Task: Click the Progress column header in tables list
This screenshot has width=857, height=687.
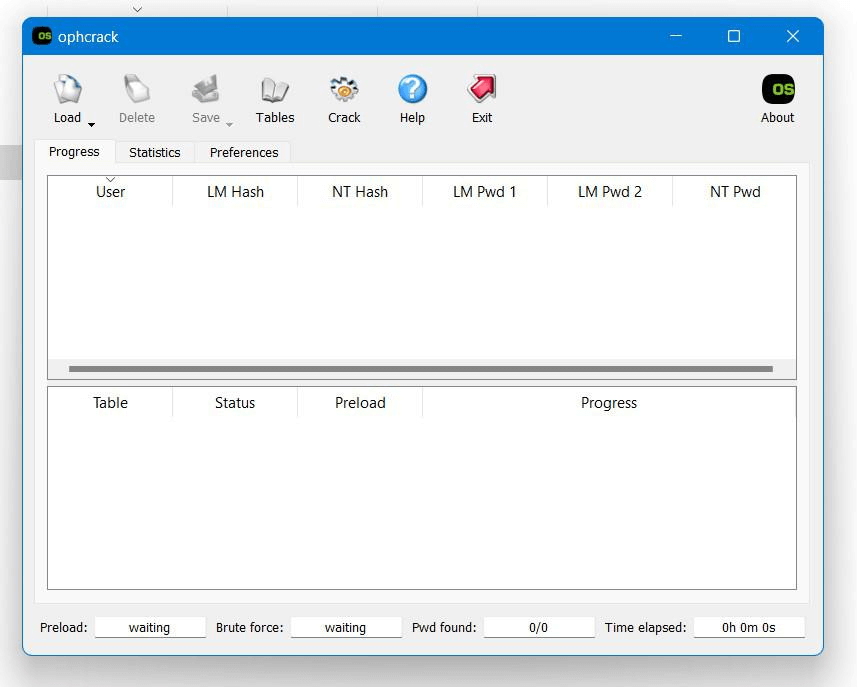Action: (609, 403)
